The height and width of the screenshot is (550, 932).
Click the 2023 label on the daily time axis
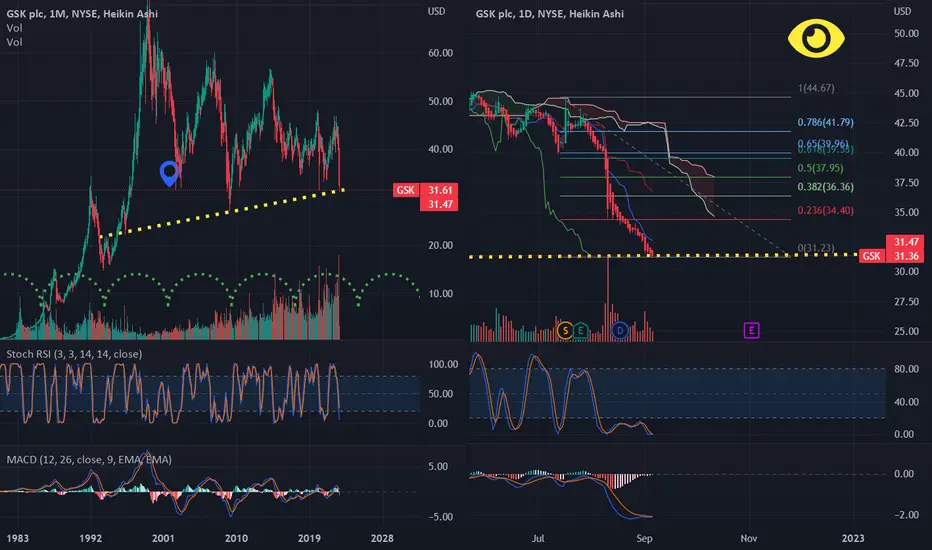coord(853,538)
